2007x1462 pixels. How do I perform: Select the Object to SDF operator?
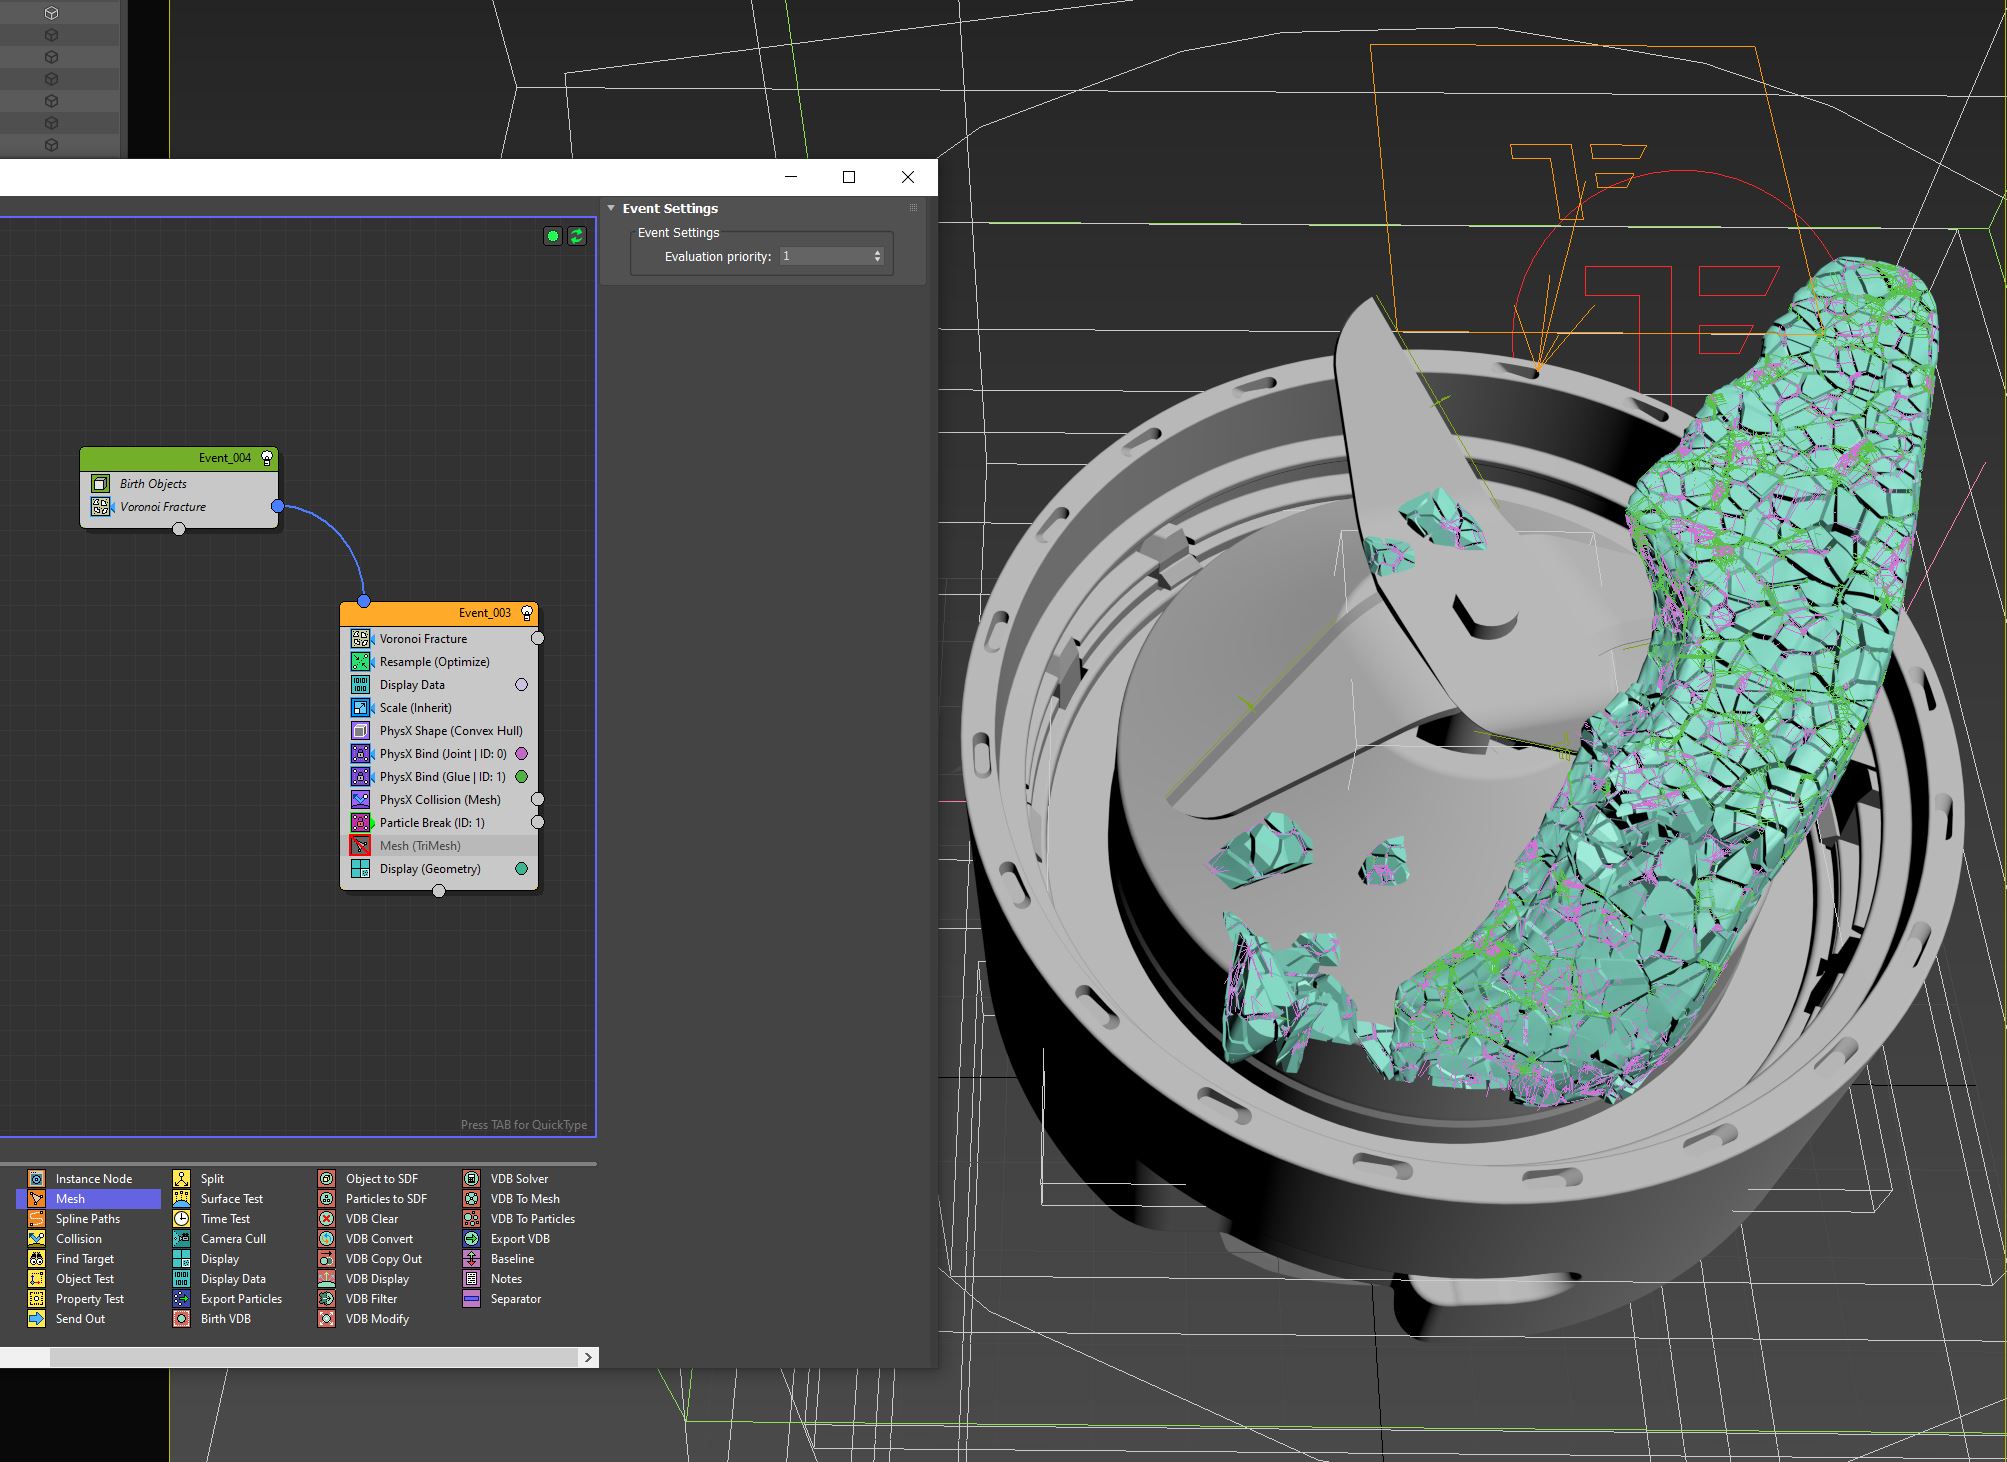[x=381, y=1178]
